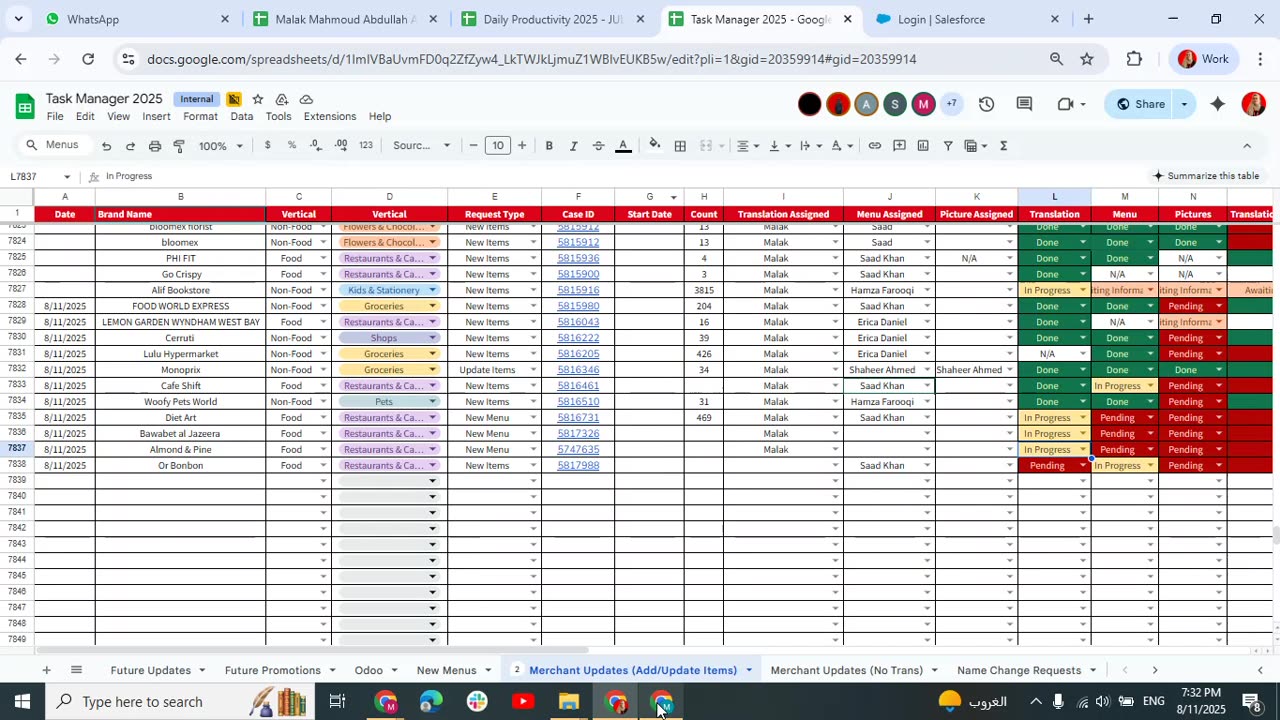Open the Format menu
Image resolution: width=1280 pixels, height=720 pixels.
click(x=200, y=117)
